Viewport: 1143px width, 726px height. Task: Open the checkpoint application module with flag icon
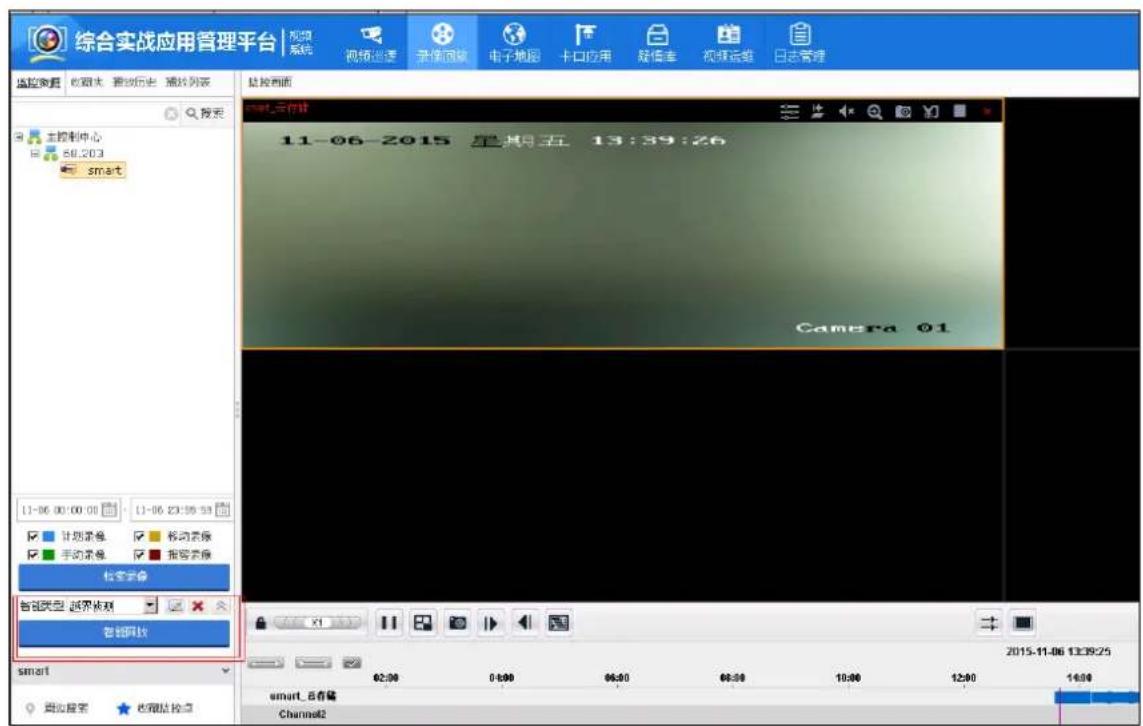click(585, 43)
